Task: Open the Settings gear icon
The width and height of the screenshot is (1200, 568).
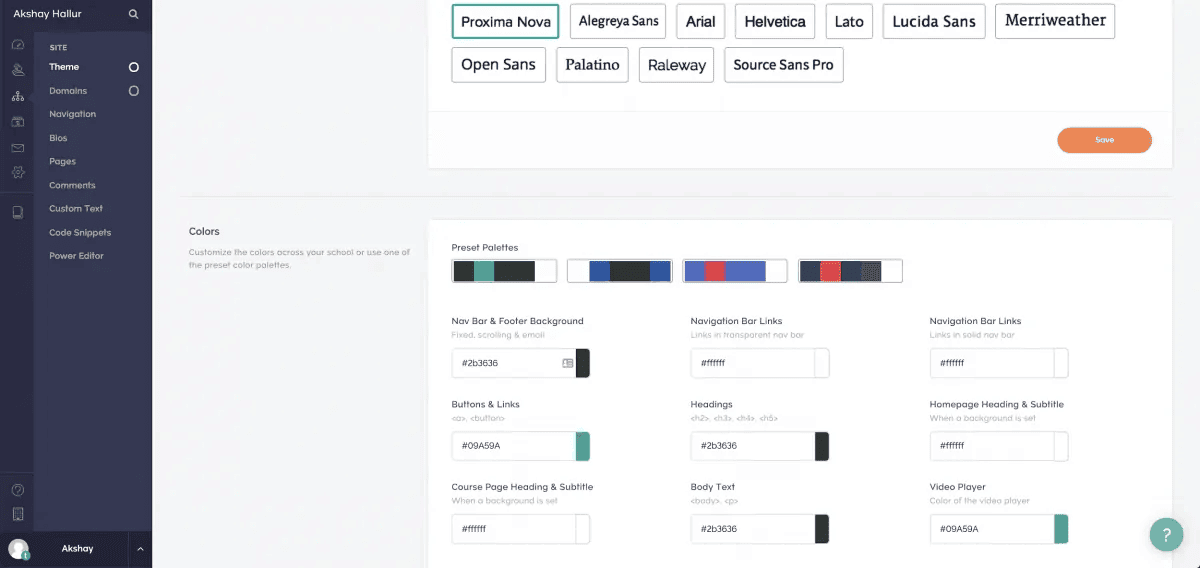Action: pyautogui.click(x=17, y=173)
